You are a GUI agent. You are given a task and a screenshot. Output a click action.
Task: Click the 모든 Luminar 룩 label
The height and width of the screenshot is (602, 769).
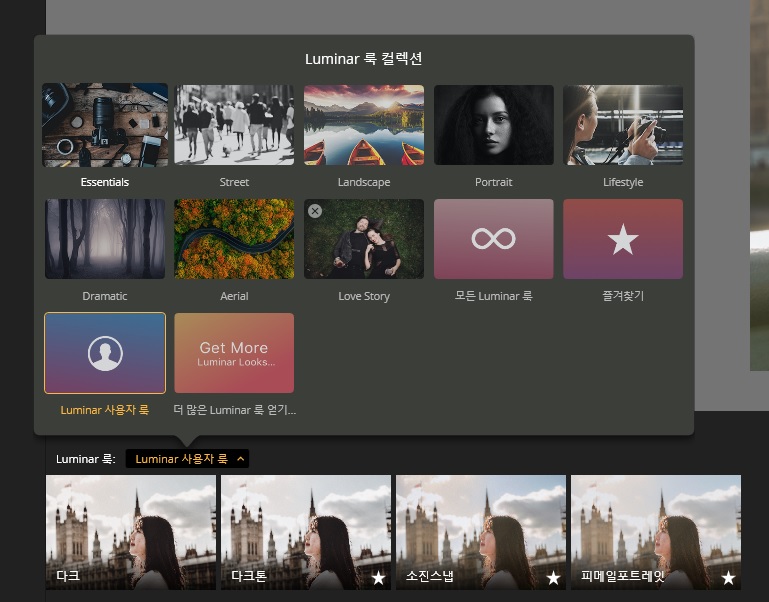click(x=493, y=296)
